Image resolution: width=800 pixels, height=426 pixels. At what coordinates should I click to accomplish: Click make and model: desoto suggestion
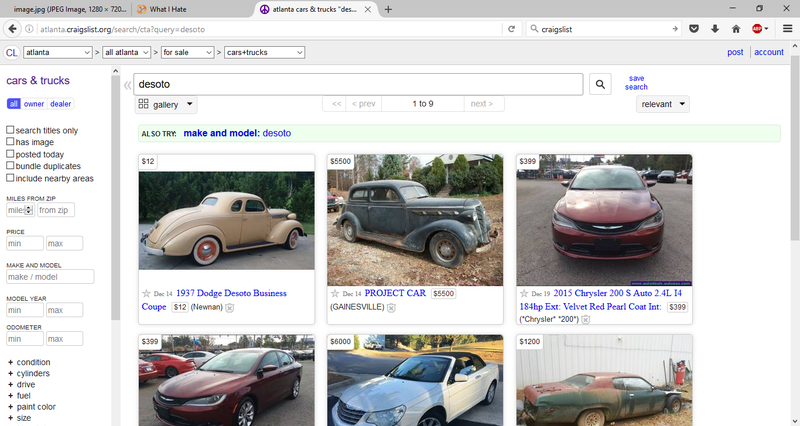tap(237, 133)
